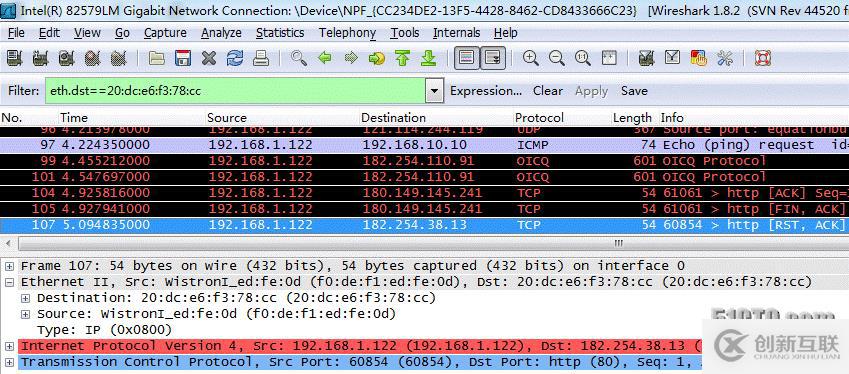Screen dimensions: 849x374
Task: Reset zoom to normal size icon
Action: pos(583,58)
